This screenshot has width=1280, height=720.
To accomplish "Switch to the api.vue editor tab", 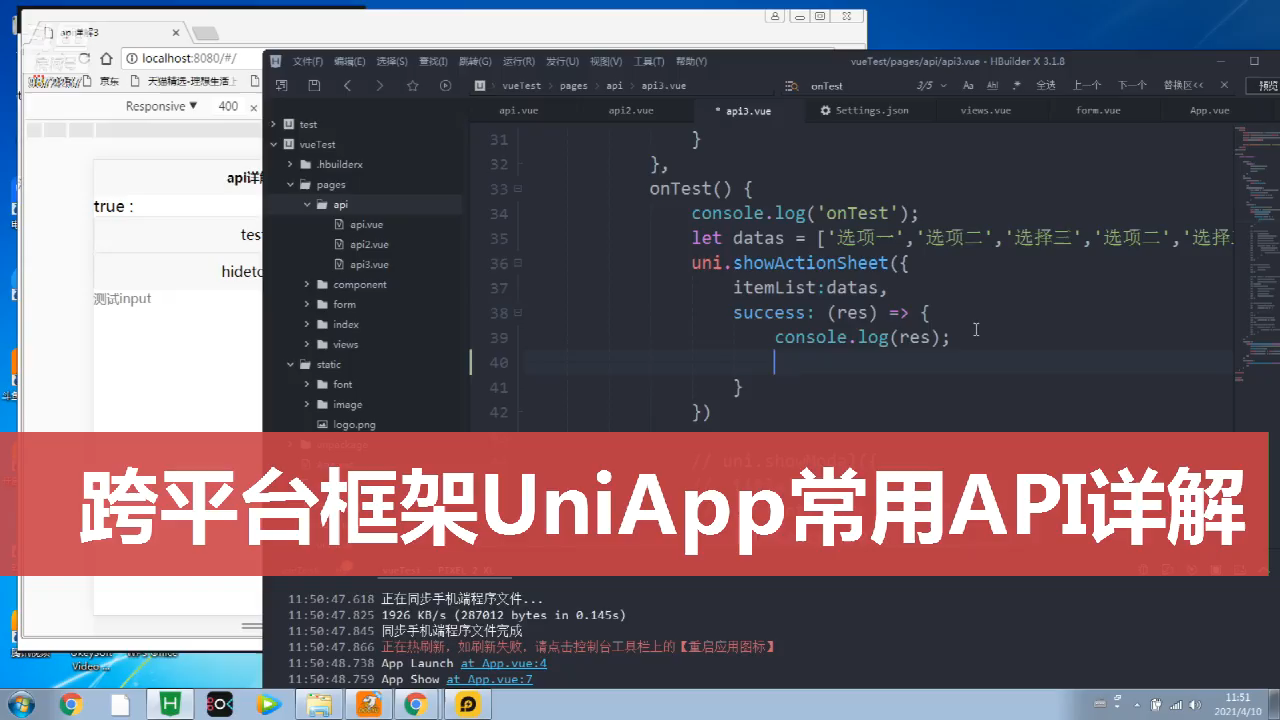I will 519,111.
